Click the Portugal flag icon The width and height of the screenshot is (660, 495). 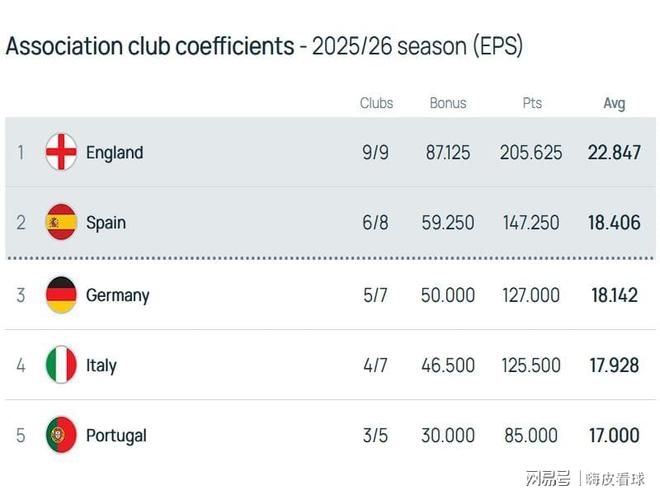point(61,435)
